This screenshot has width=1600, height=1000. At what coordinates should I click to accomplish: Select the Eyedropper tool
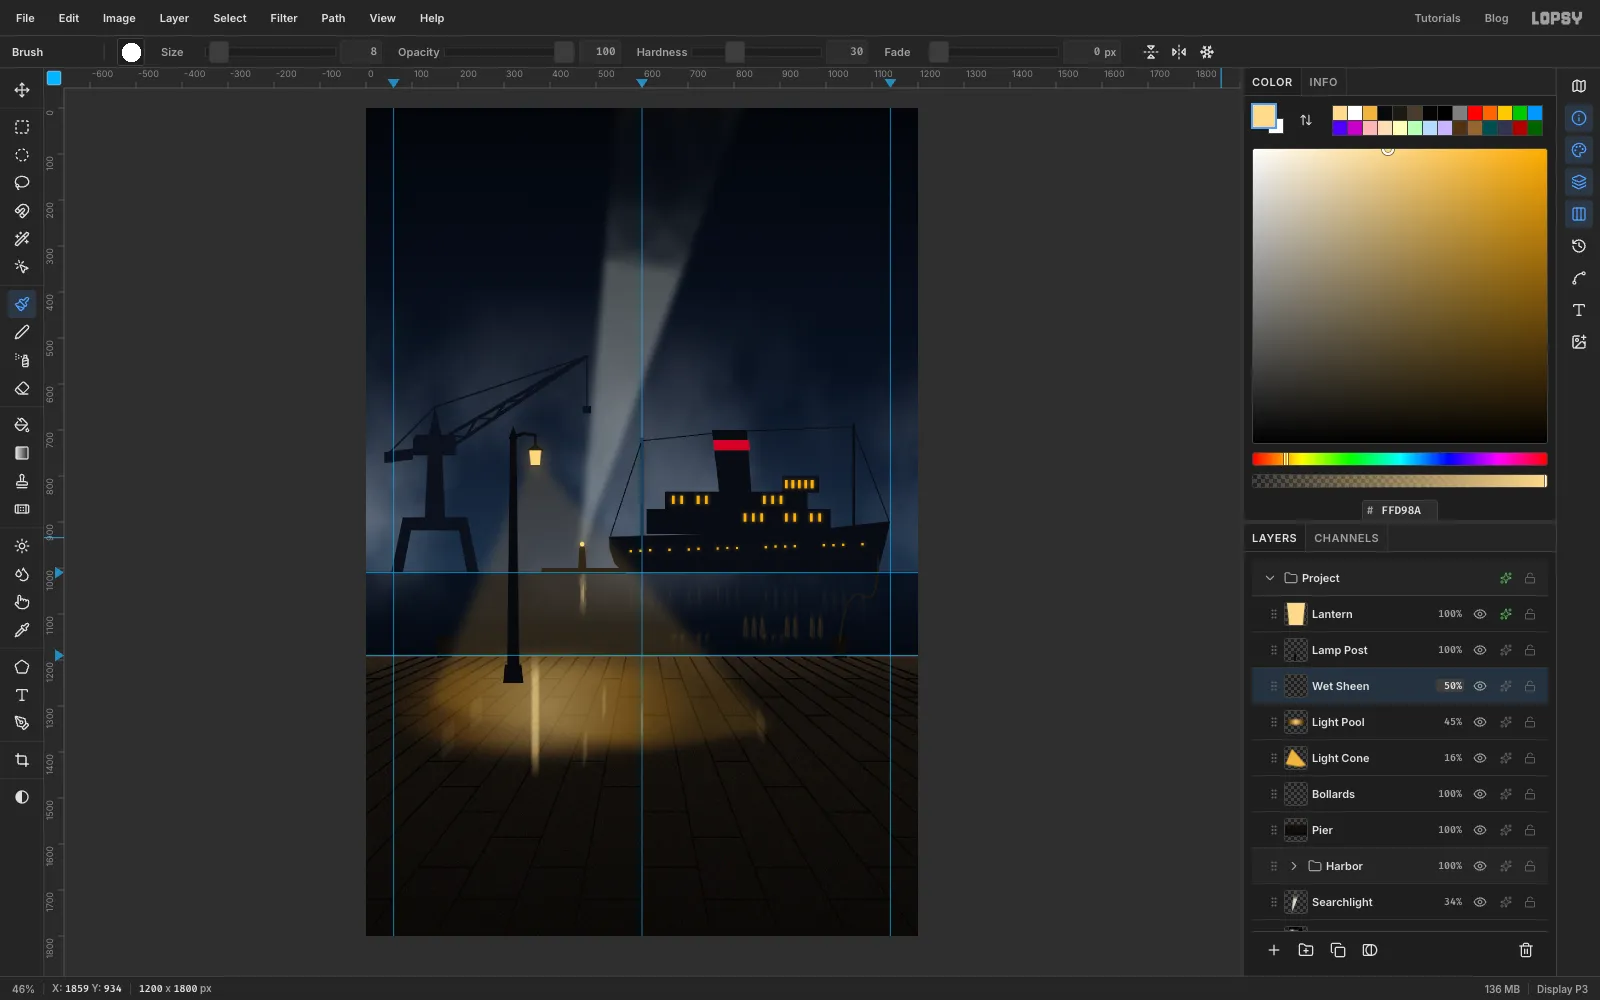click(x=22, y=630)
